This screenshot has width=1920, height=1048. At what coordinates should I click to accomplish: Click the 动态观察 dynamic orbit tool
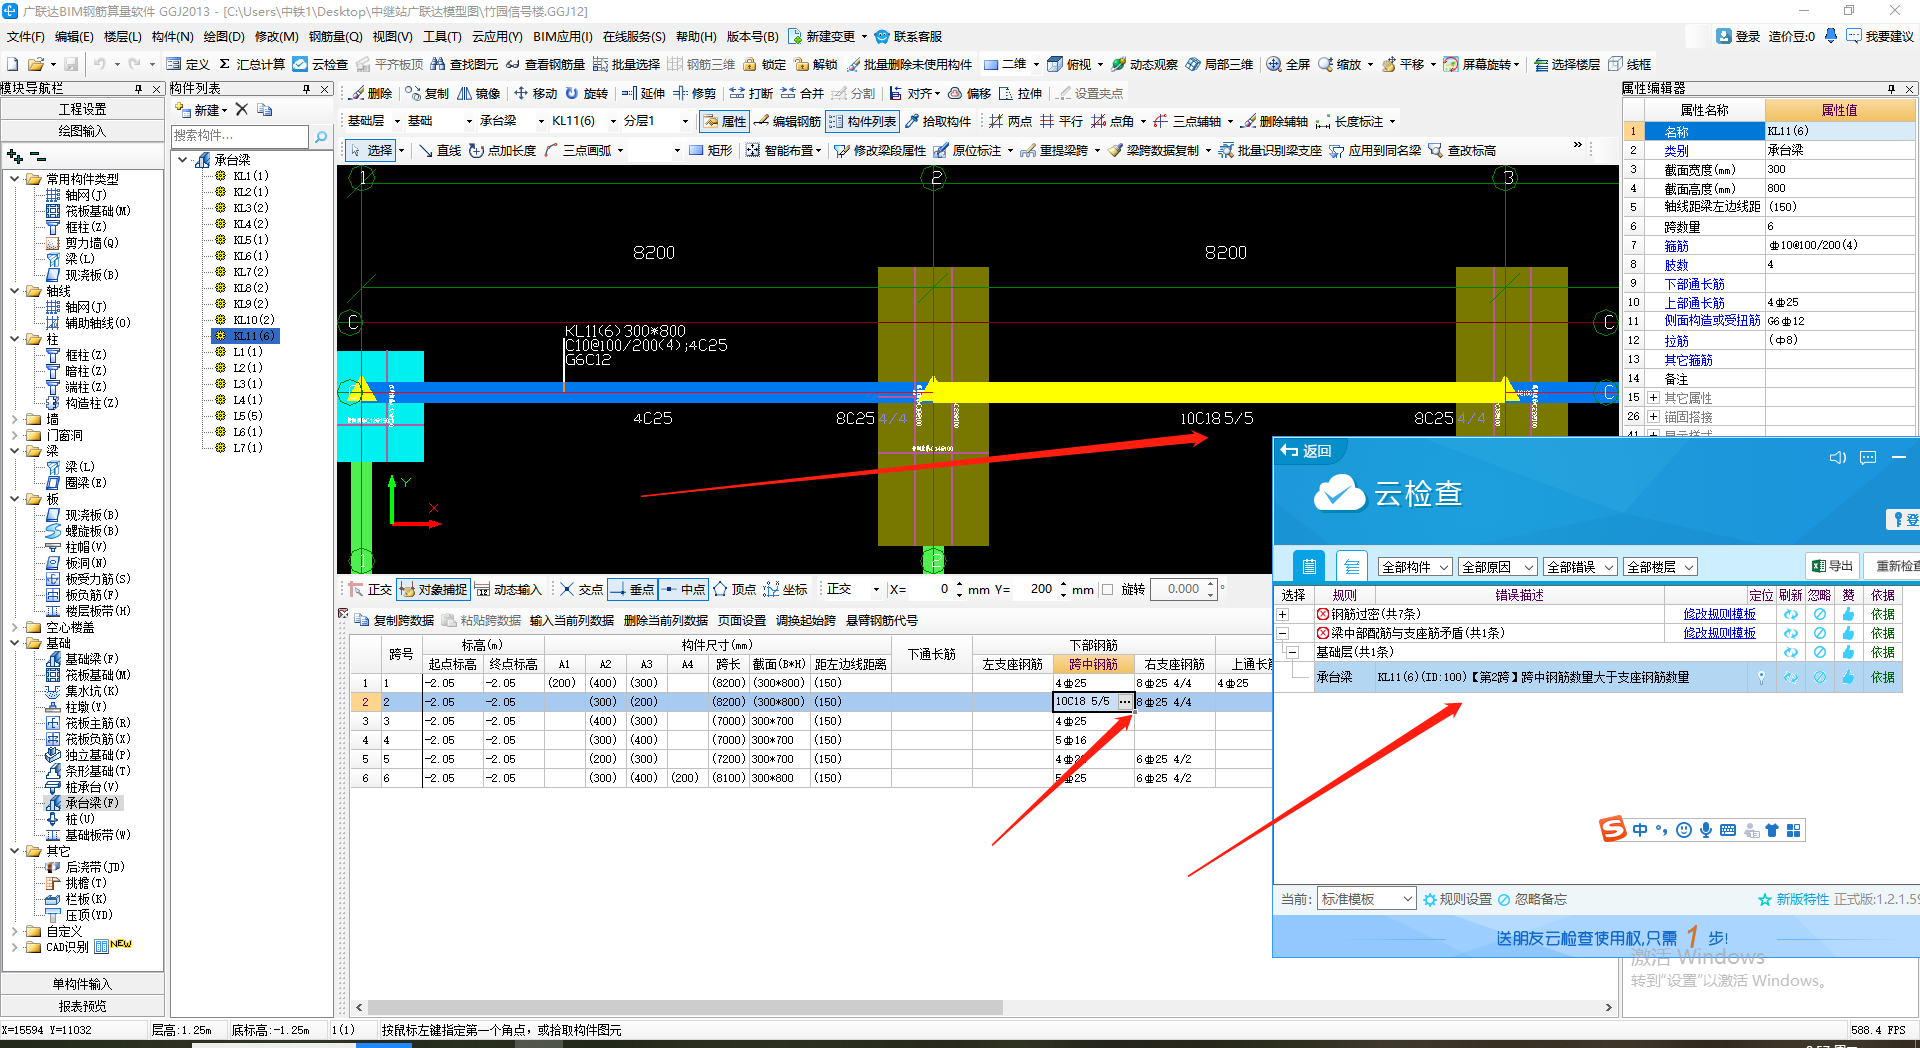pos(1144,64)
